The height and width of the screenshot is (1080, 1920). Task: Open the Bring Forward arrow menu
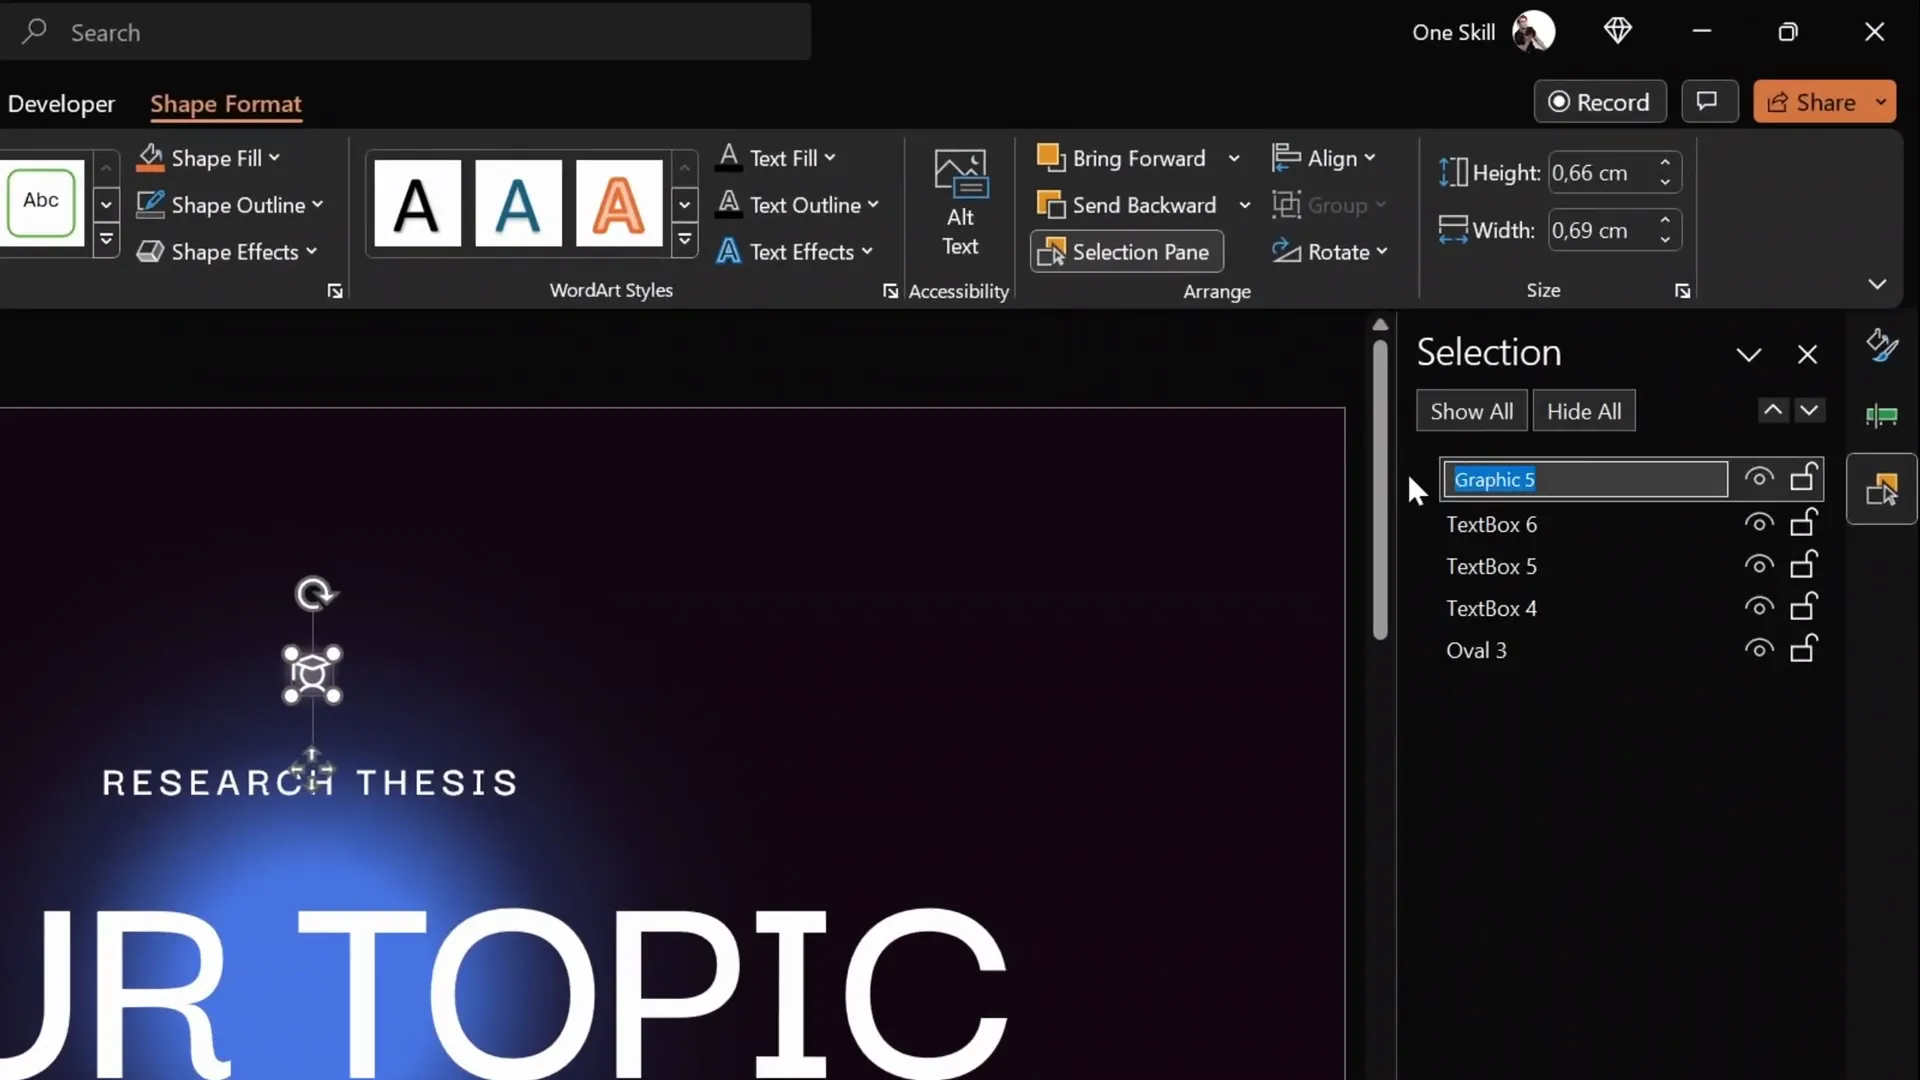click(x=1234, y=158)
